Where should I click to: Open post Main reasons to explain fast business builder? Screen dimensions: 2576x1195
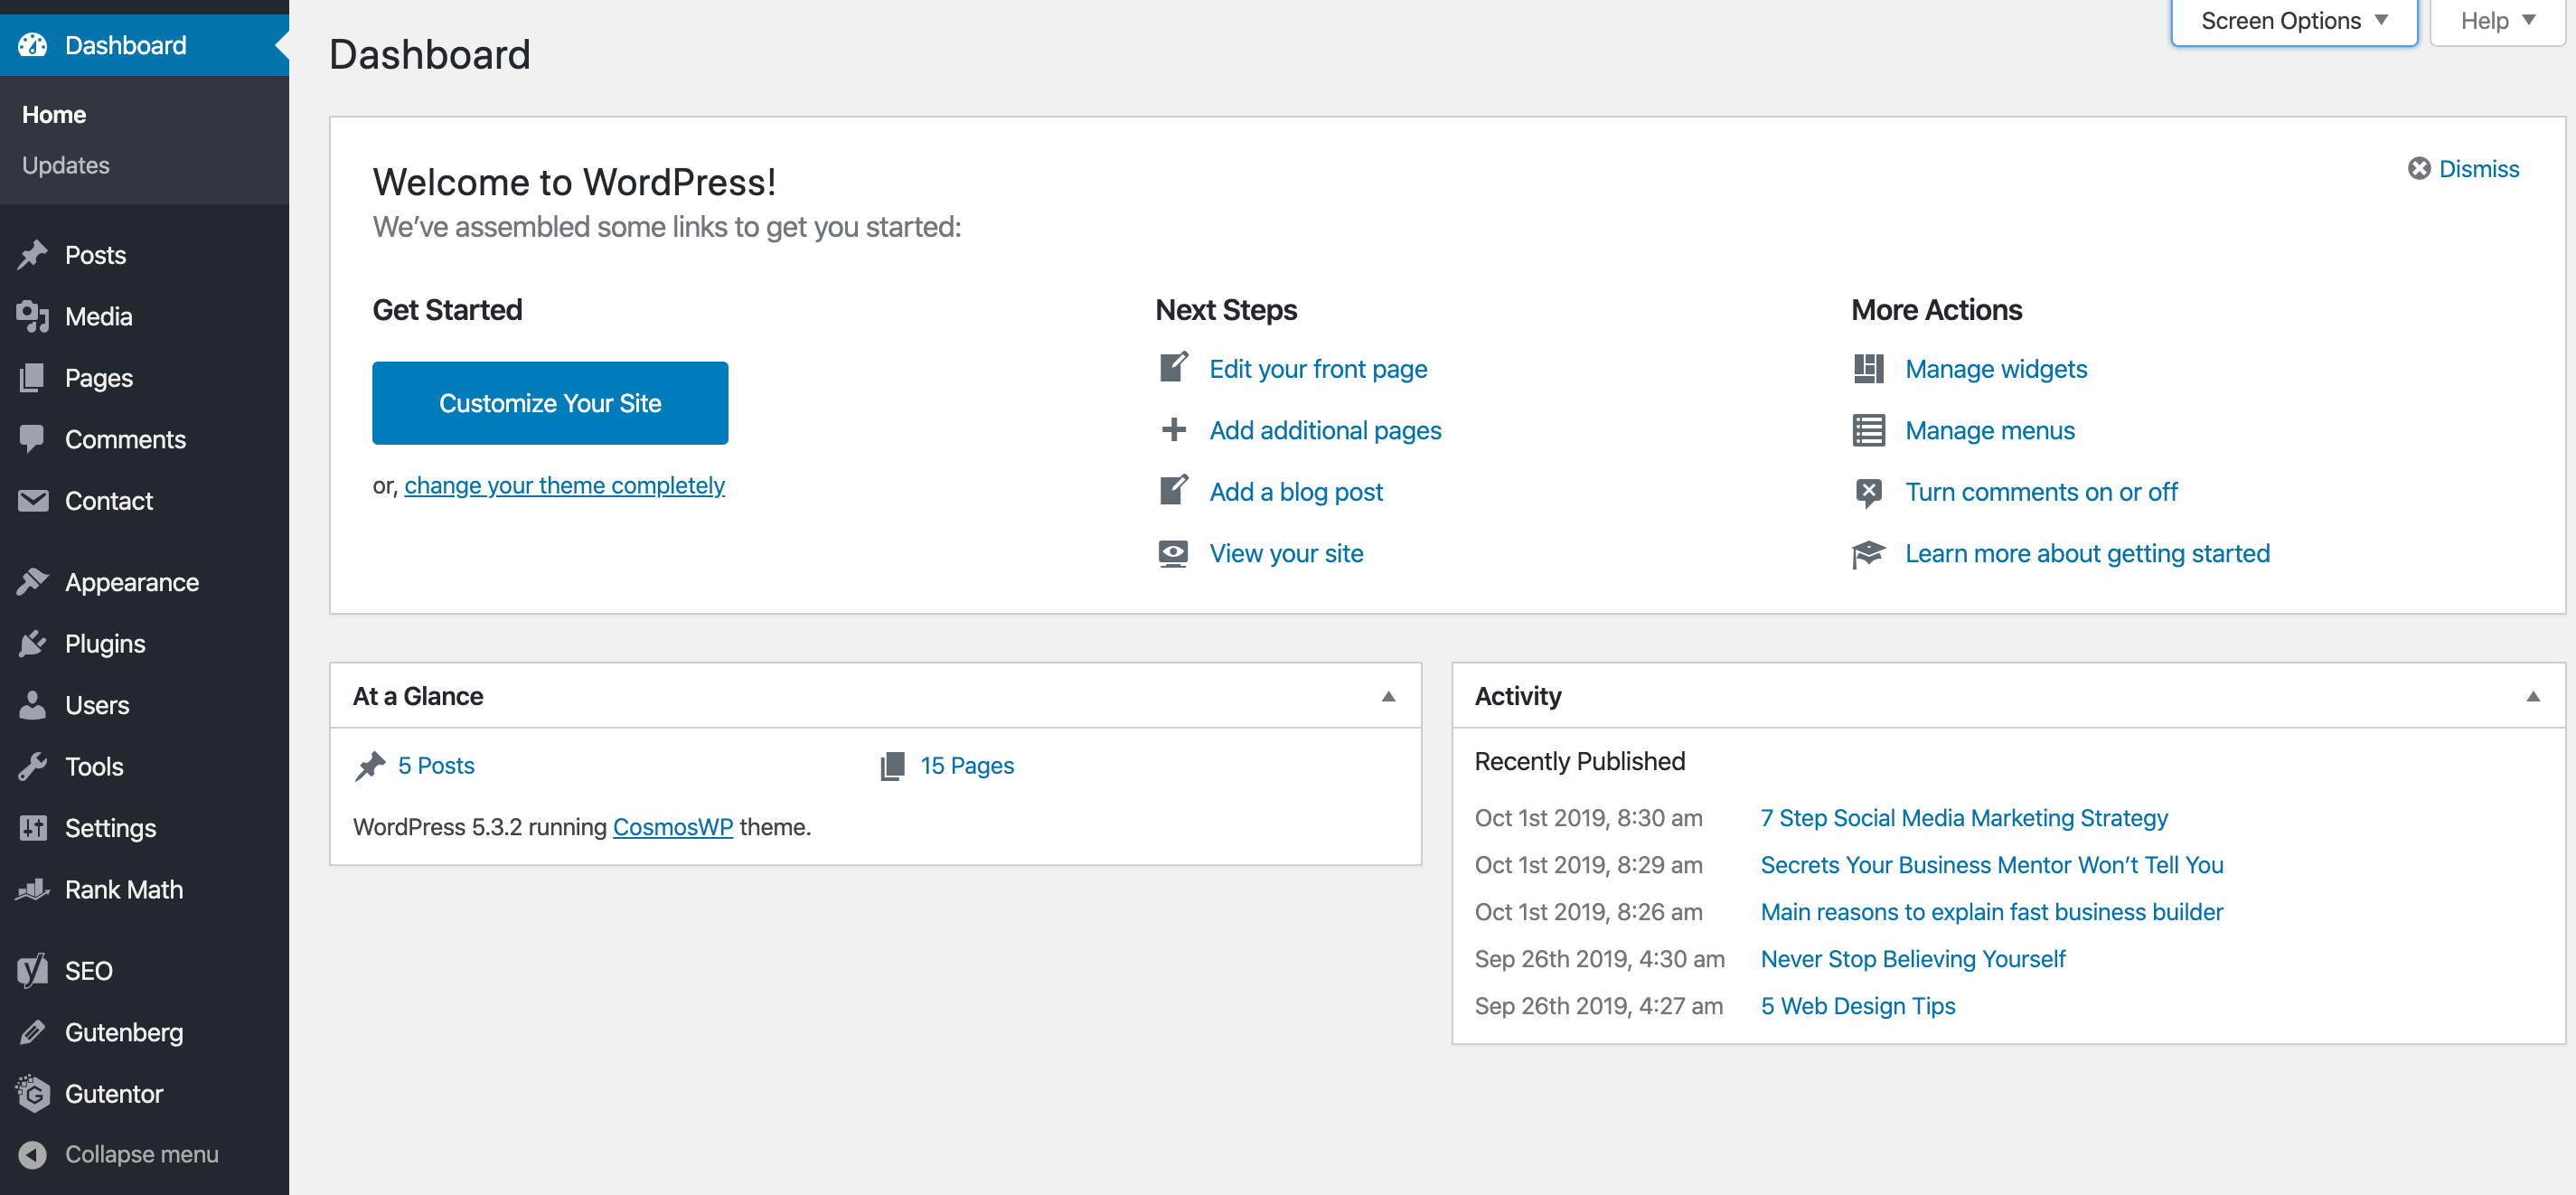pyautogui.click(x=1992, y=912)
